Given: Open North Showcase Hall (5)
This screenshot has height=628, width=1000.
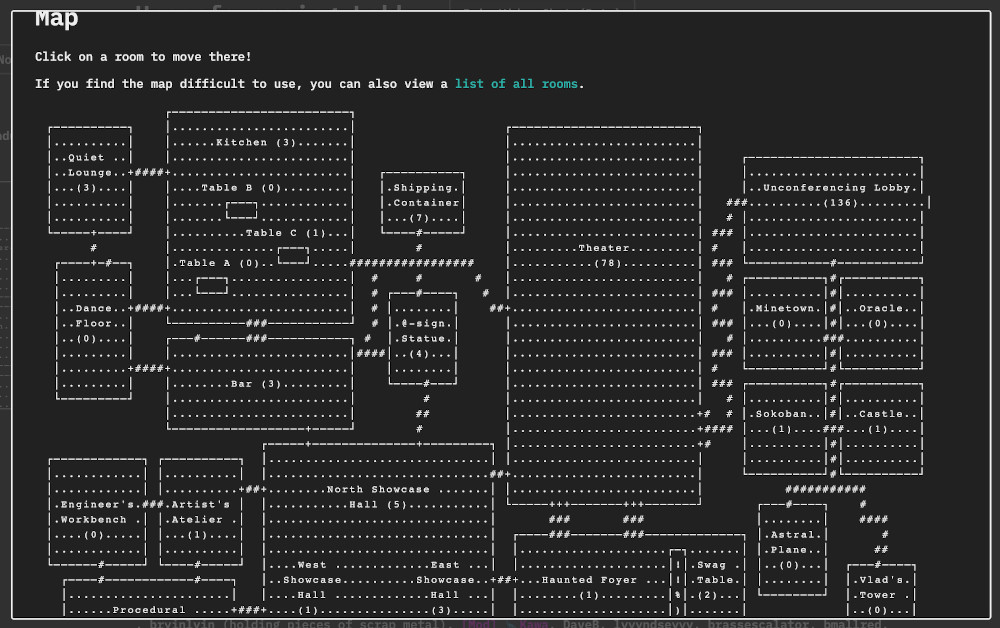Looking at the screenshot, I should click(378, 497).
